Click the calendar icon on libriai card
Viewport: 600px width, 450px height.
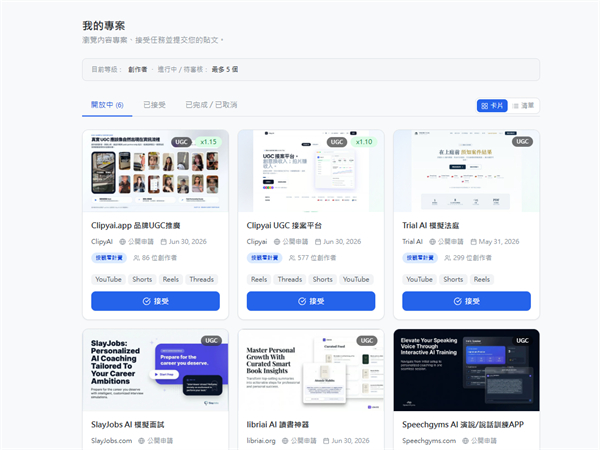(326, 441)
